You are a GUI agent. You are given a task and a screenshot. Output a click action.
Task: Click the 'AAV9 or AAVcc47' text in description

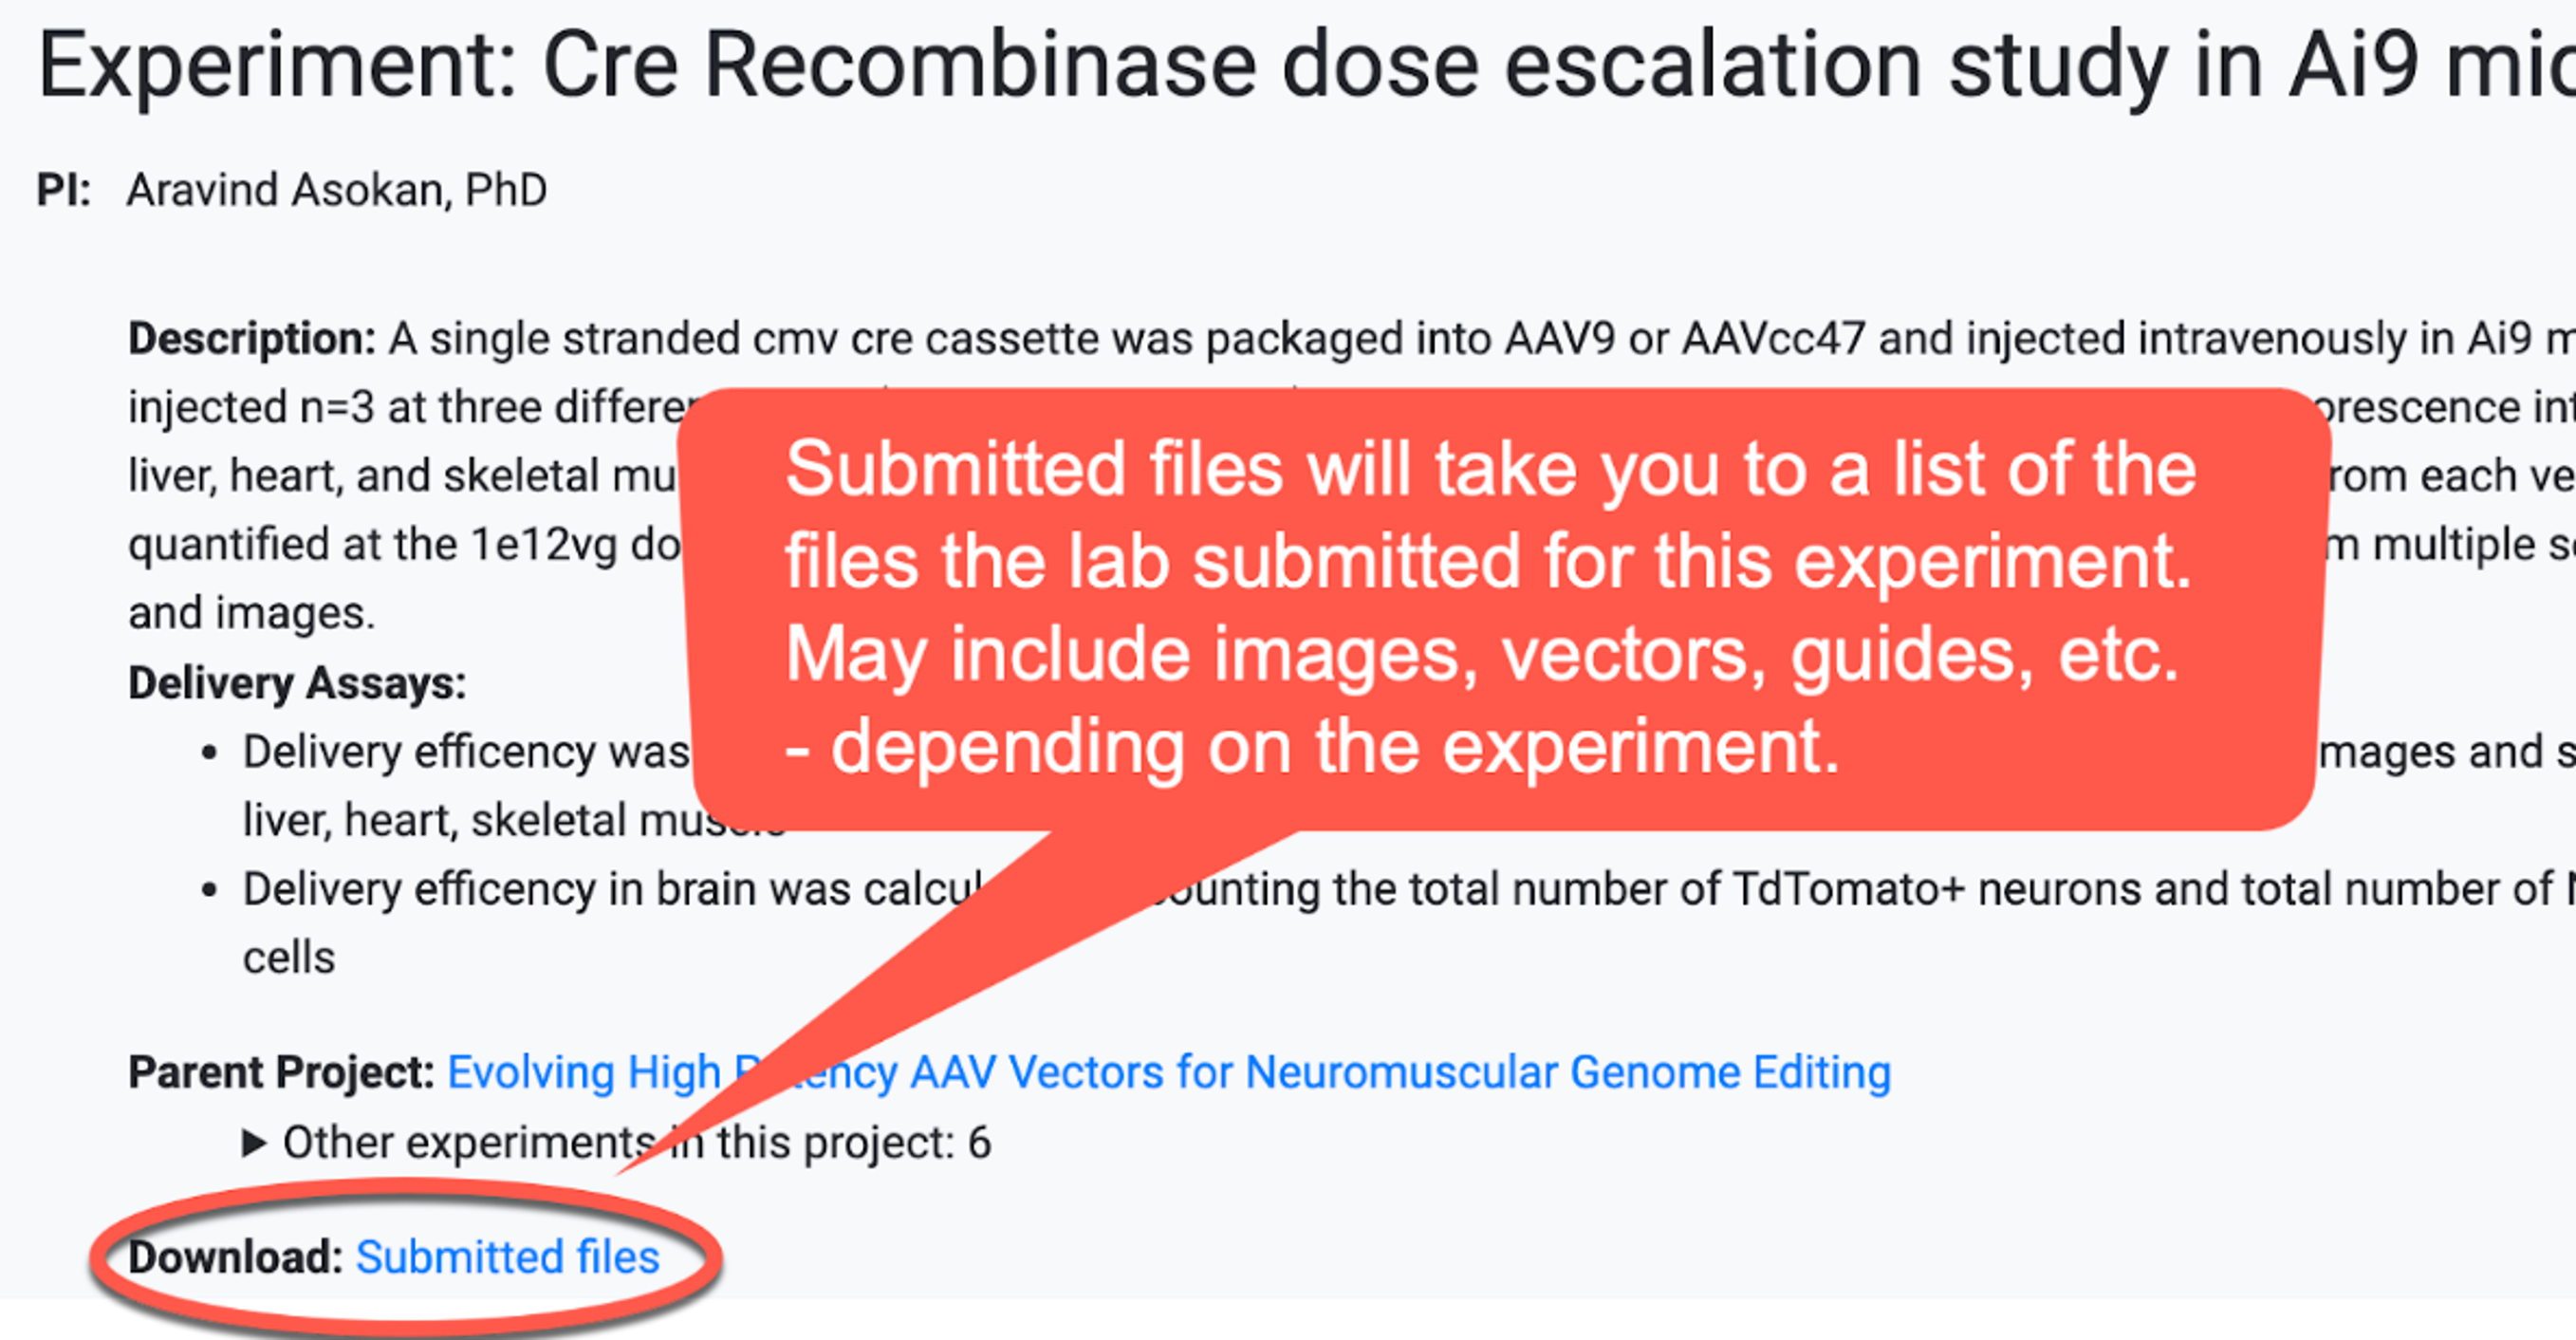pos(1685,339)
